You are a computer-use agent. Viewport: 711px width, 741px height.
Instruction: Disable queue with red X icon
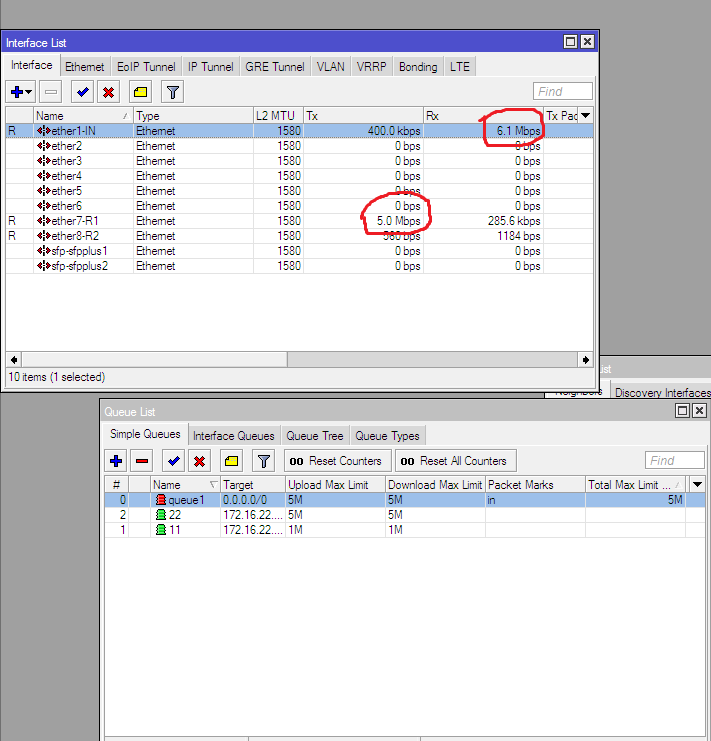(x=199, y=461)
